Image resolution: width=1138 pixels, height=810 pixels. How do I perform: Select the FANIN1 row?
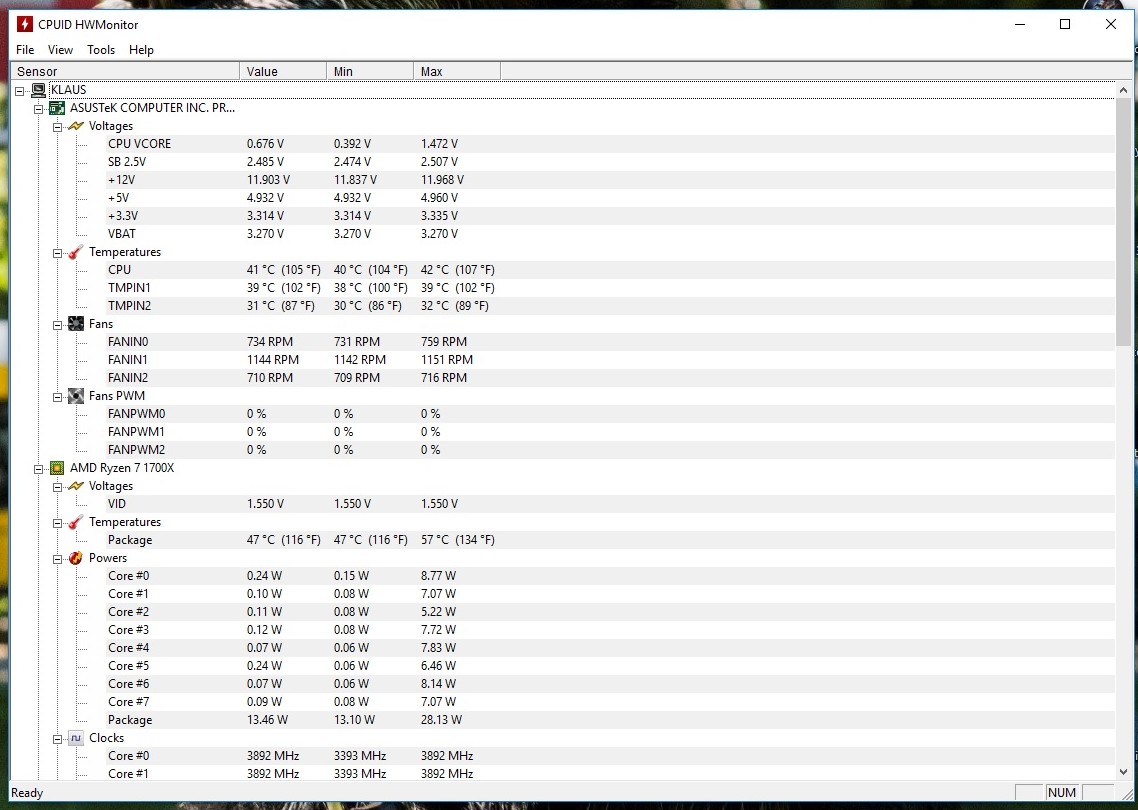pos(610,359)
